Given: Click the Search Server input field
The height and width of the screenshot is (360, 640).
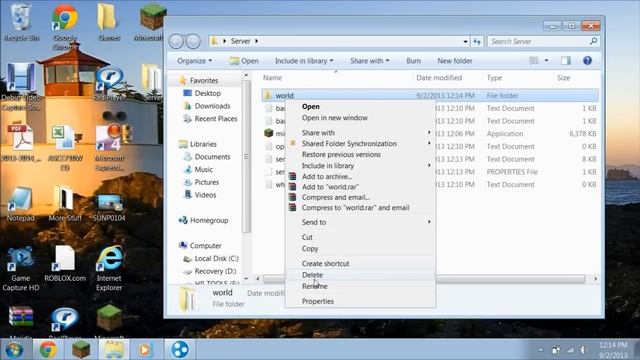Looking at the screenshot, I should [543, 41].
